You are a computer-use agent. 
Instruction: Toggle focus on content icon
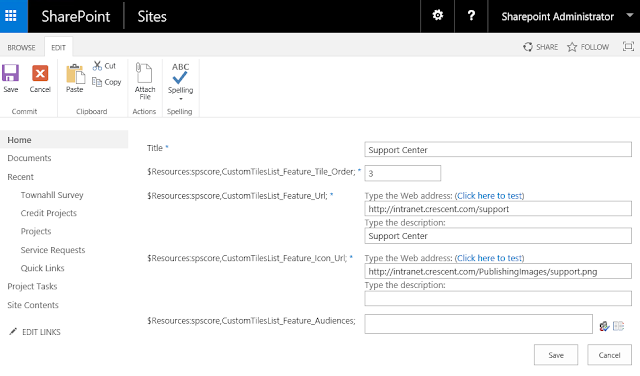click(628, 46)
